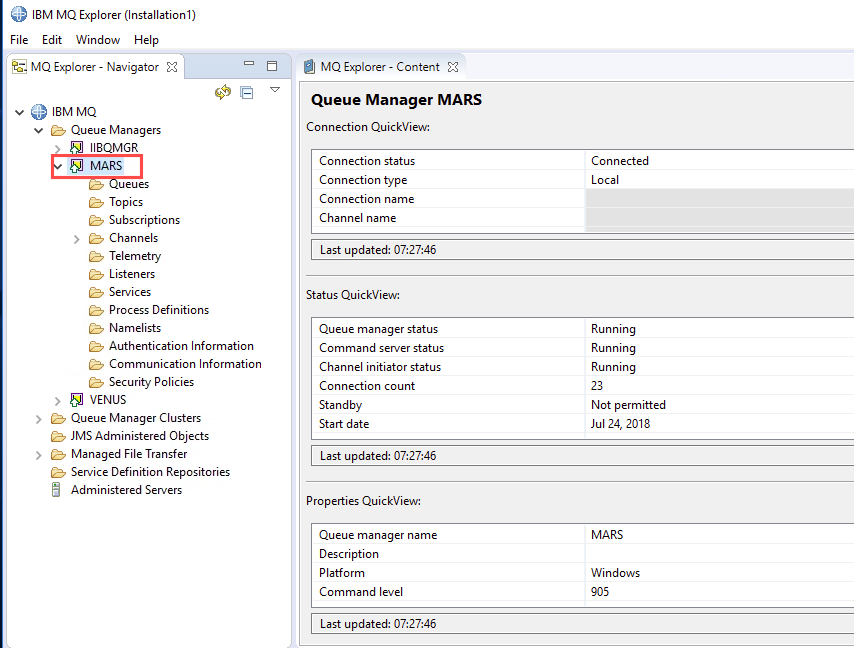Image resolution: width=854 pixels, height=648 pixels.
Task: Select Administered Servers label in tree
Action: point(126,490)
